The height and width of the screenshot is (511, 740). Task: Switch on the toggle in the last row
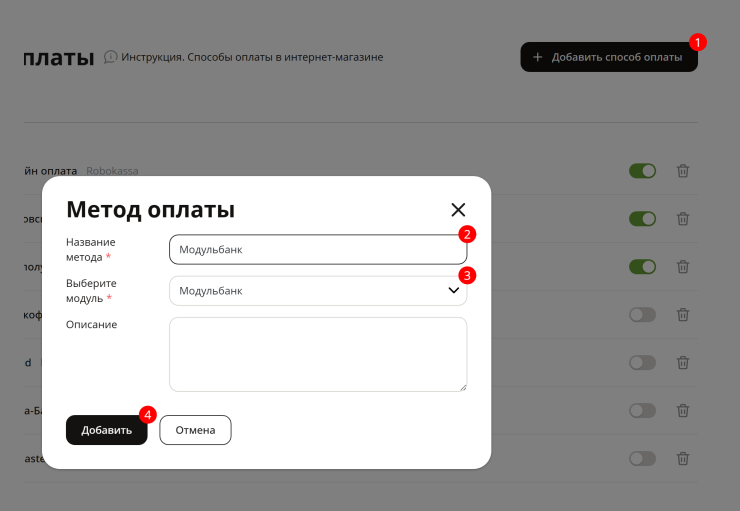click(642, 458)
